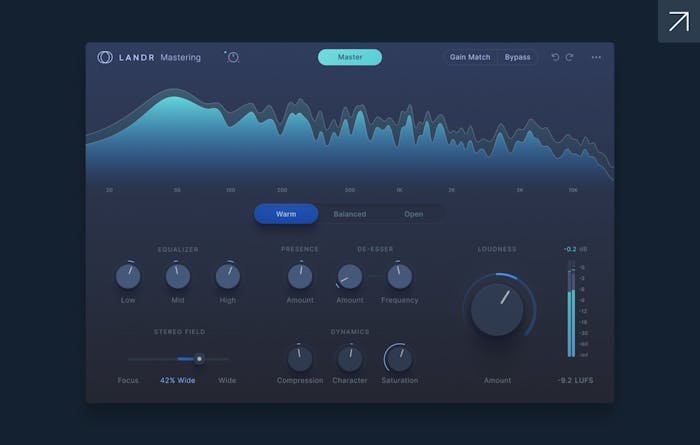This screenshot has height=445, width=700.
Task: Toggle the Bypass button
Action: click(518, 57)
